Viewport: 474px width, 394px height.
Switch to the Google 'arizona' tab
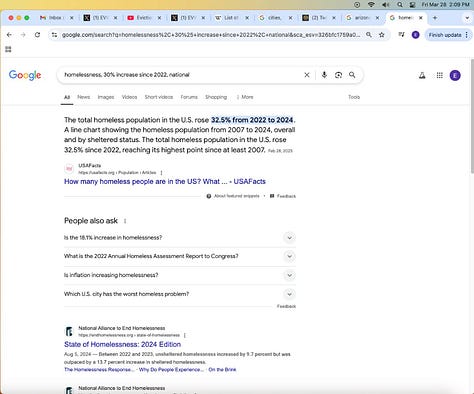[362, 18]
